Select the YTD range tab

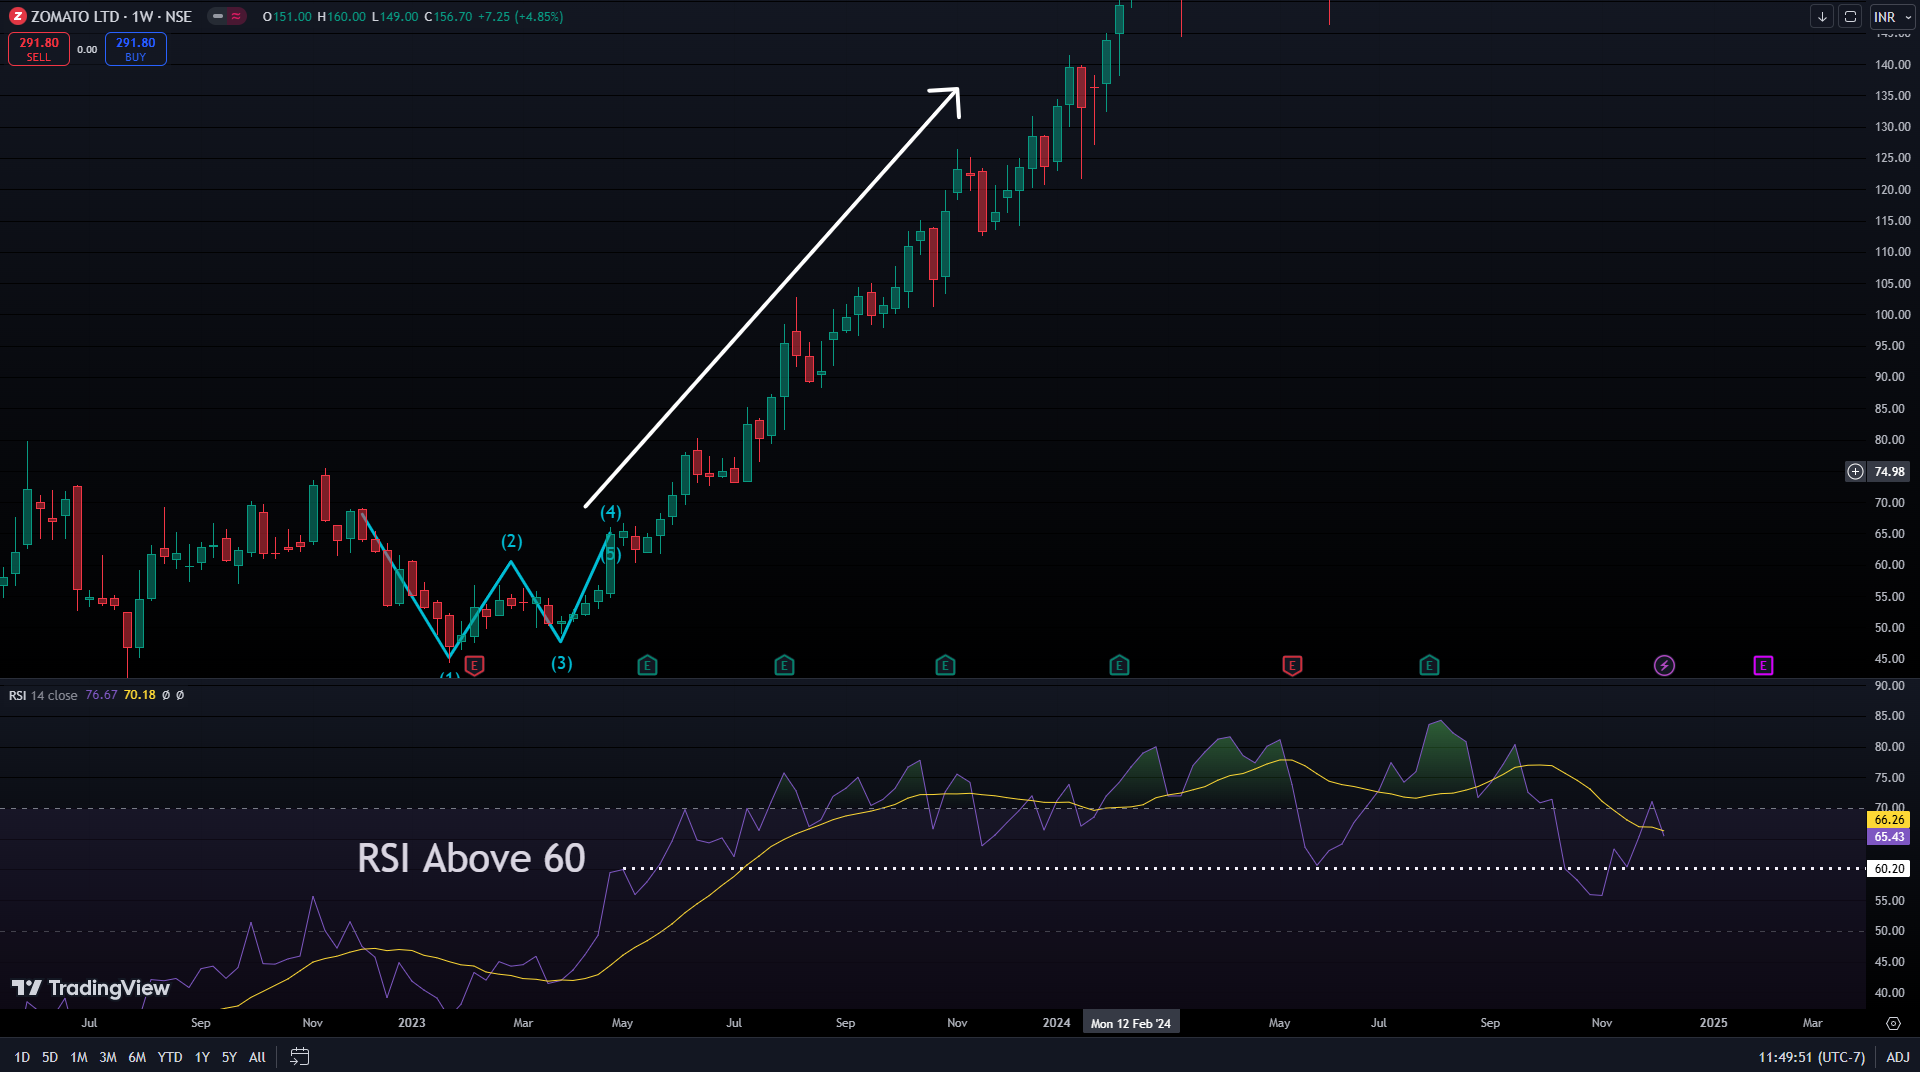[169, 1056]
